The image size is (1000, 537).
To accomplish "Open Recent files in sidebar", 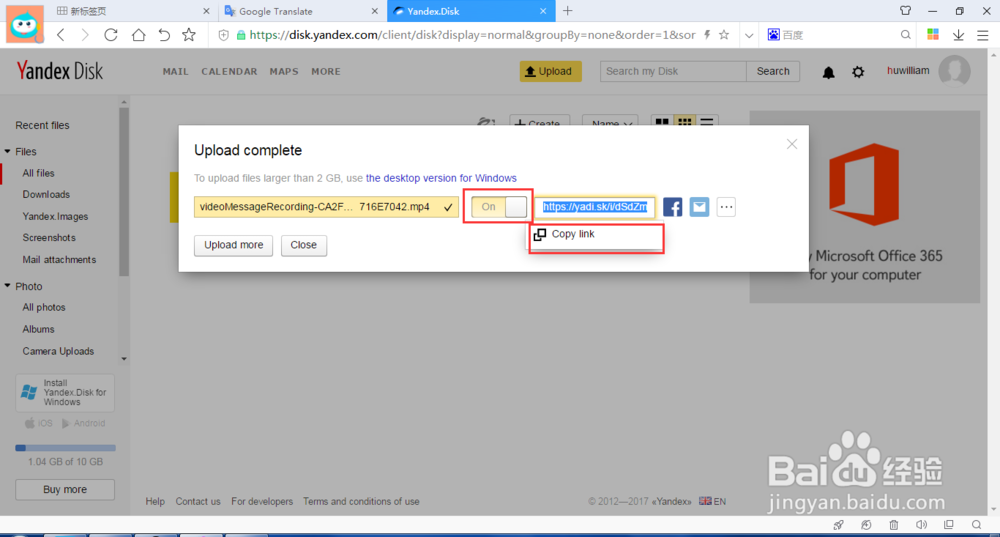I will coord(42,125).
